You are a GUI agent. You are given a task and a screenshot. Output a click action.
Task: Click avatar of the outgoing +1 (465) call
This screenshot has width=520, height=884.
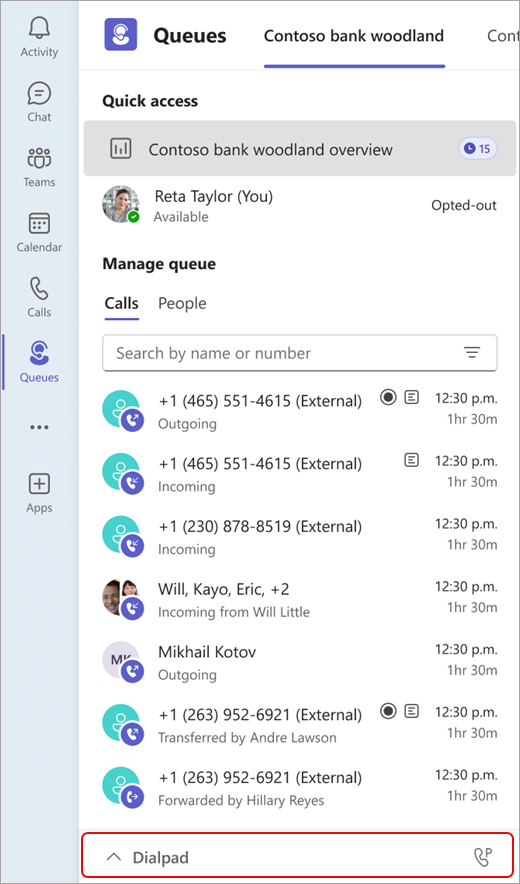tap(122, 410)
